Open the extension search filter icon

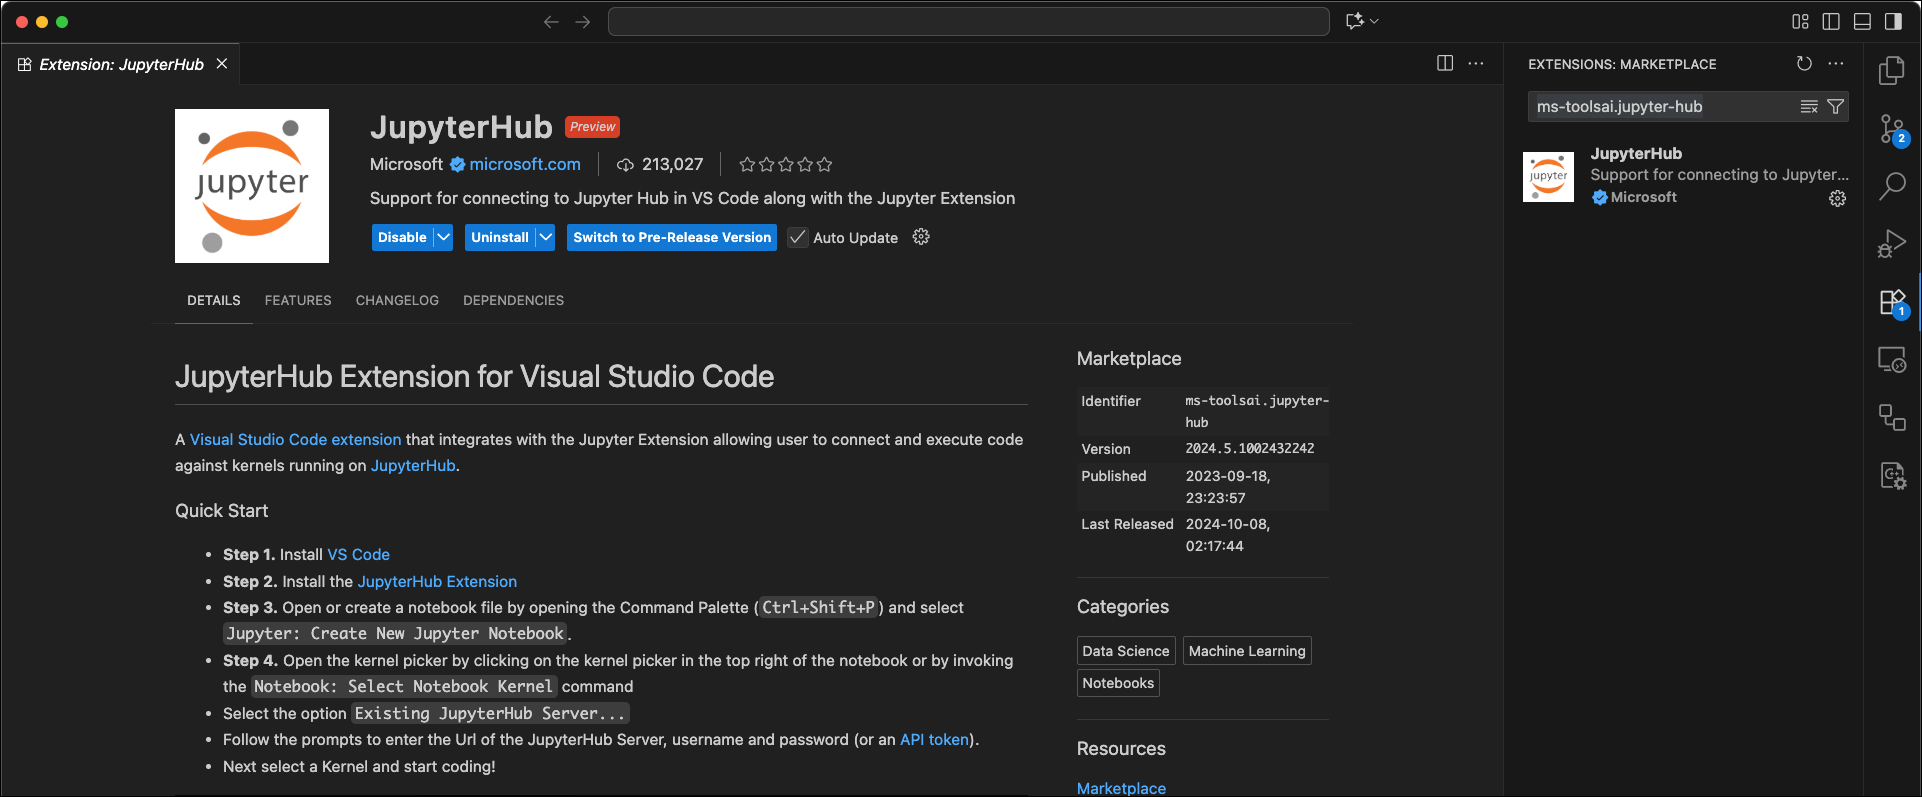(x=1835, y=107)
